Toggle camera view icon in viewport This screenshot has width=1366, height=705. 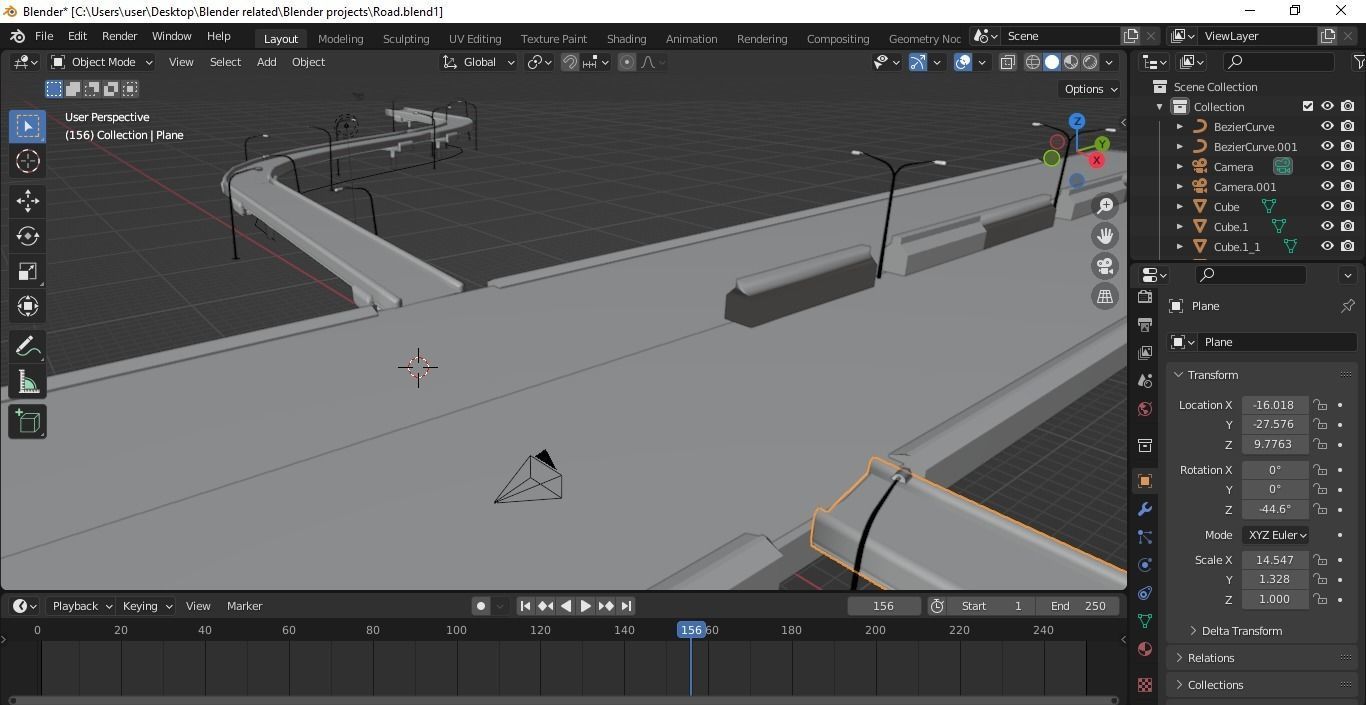pos(1105,266)
